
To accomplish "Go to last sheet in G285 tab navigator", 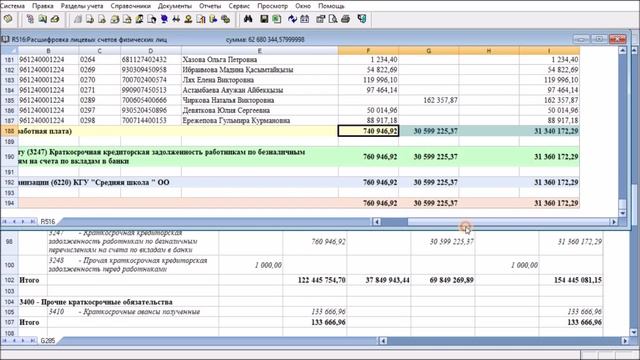I will pos(33,340).
